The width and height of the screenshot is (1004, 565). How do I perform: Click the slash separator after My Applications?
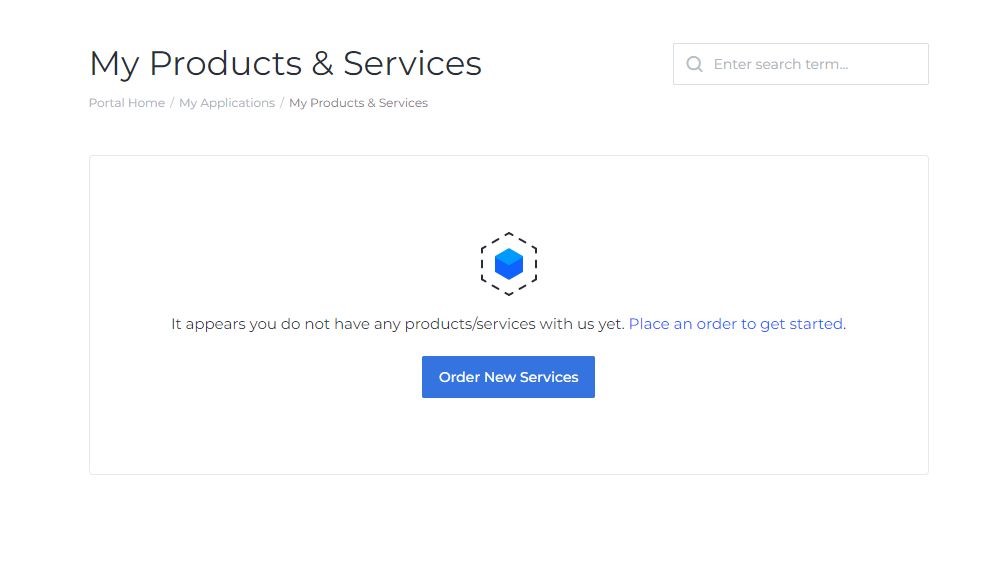click(282, 103)
